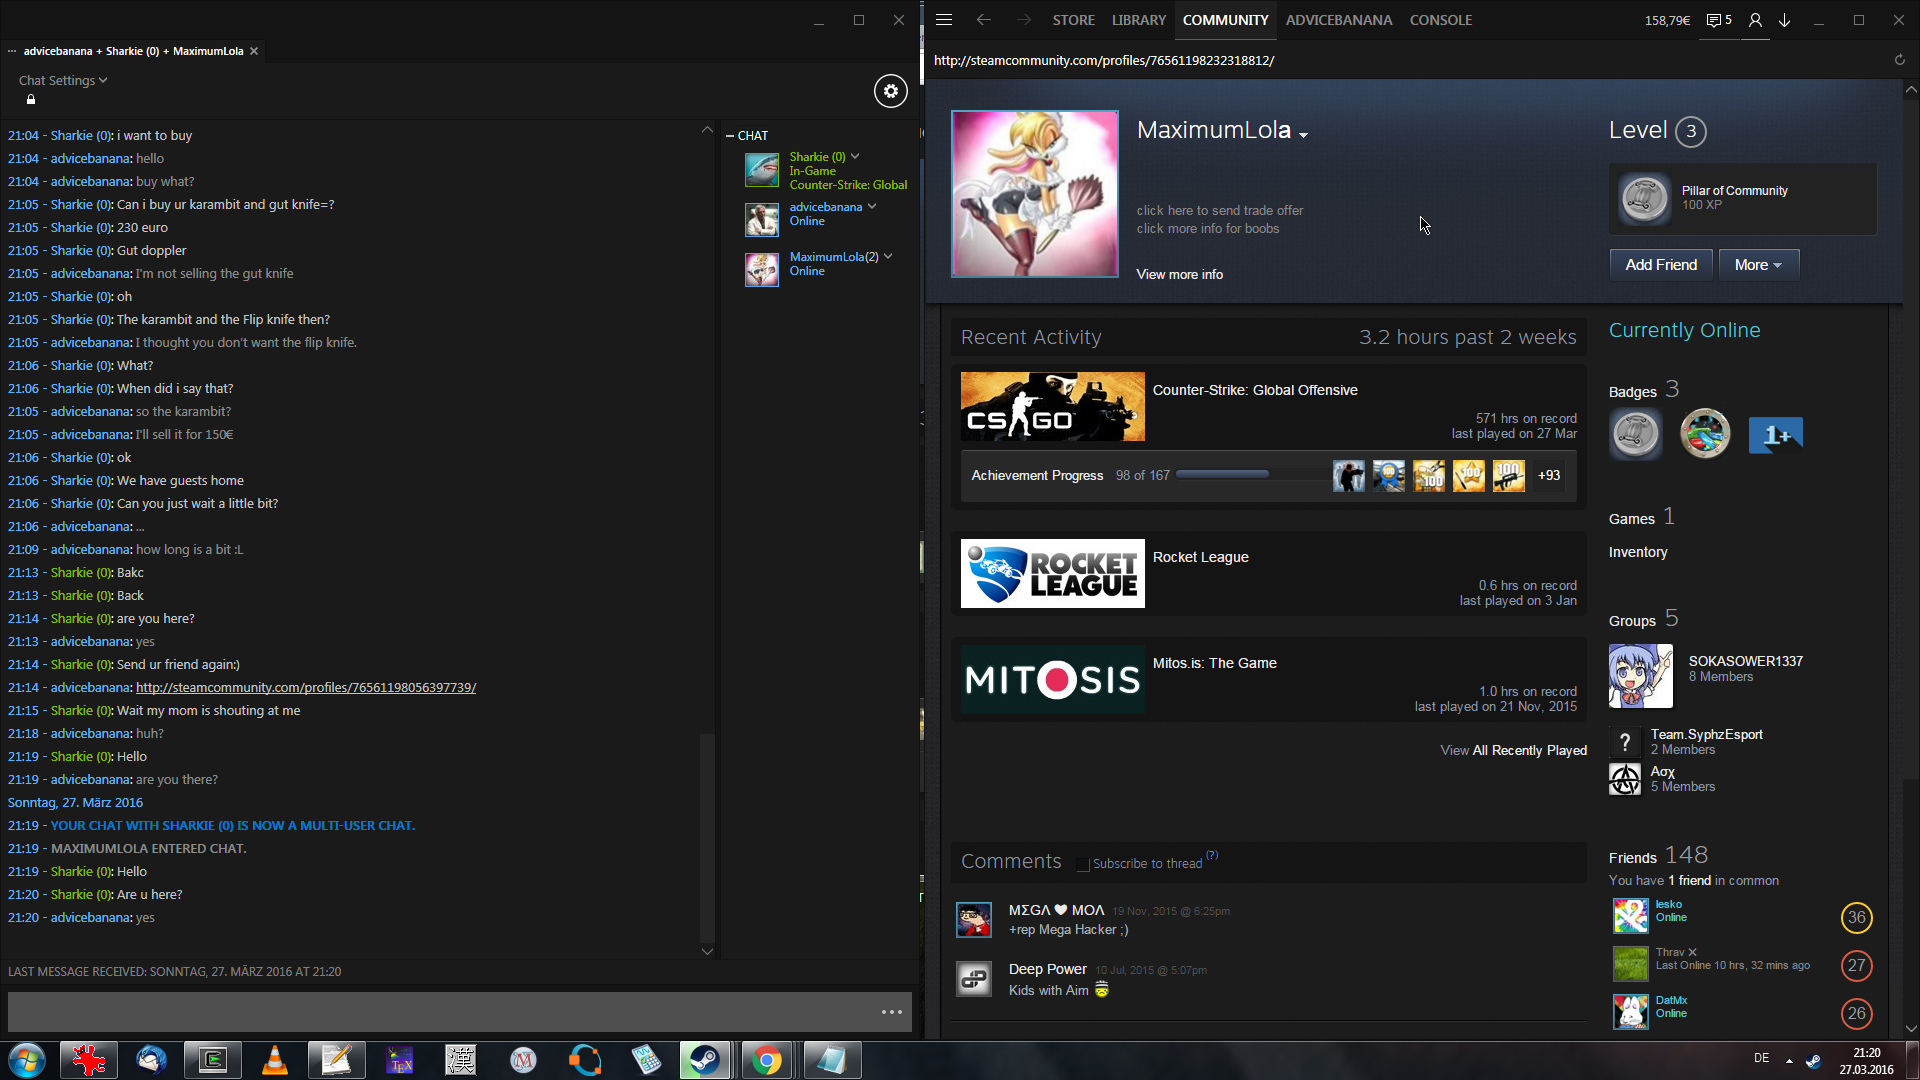Tick the Subscribe to thread checkbox
1920x1080 pixels.
[x=1082, y=864]
